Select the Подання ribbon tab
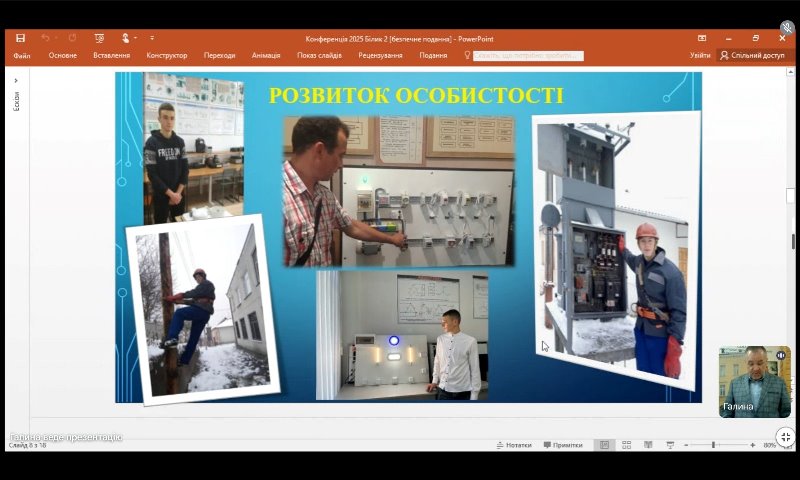 click(433, 55)
